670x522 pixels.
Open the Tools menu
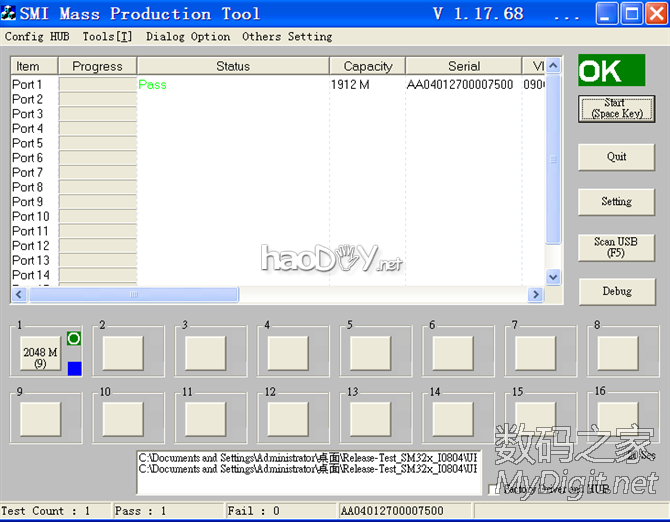click(x=106, y=37)
